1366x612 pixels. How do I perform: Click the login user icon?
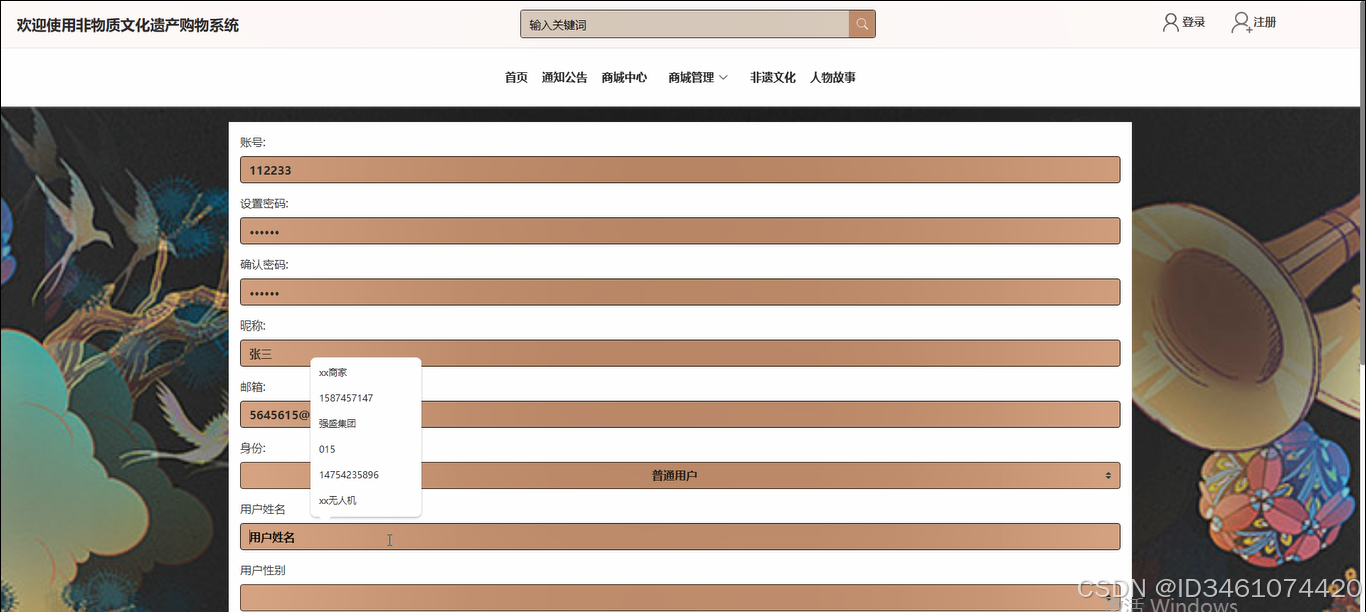(1170, 22)
